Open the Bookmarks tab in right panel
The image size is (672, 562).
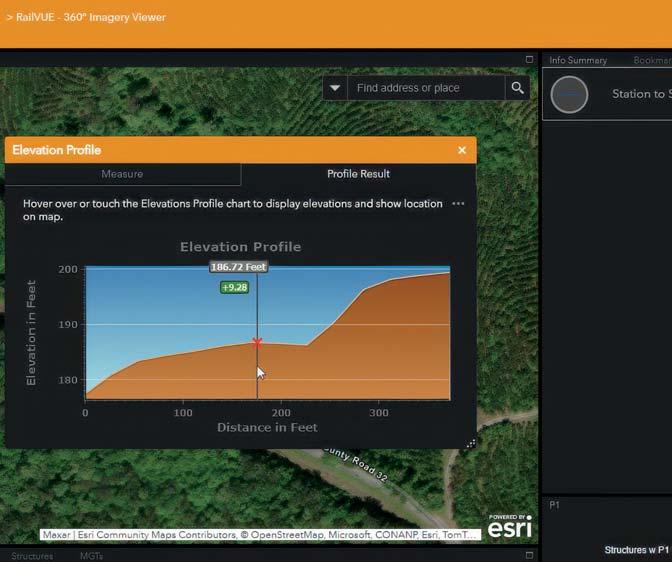pyautogui.click(x=652, y=60)
